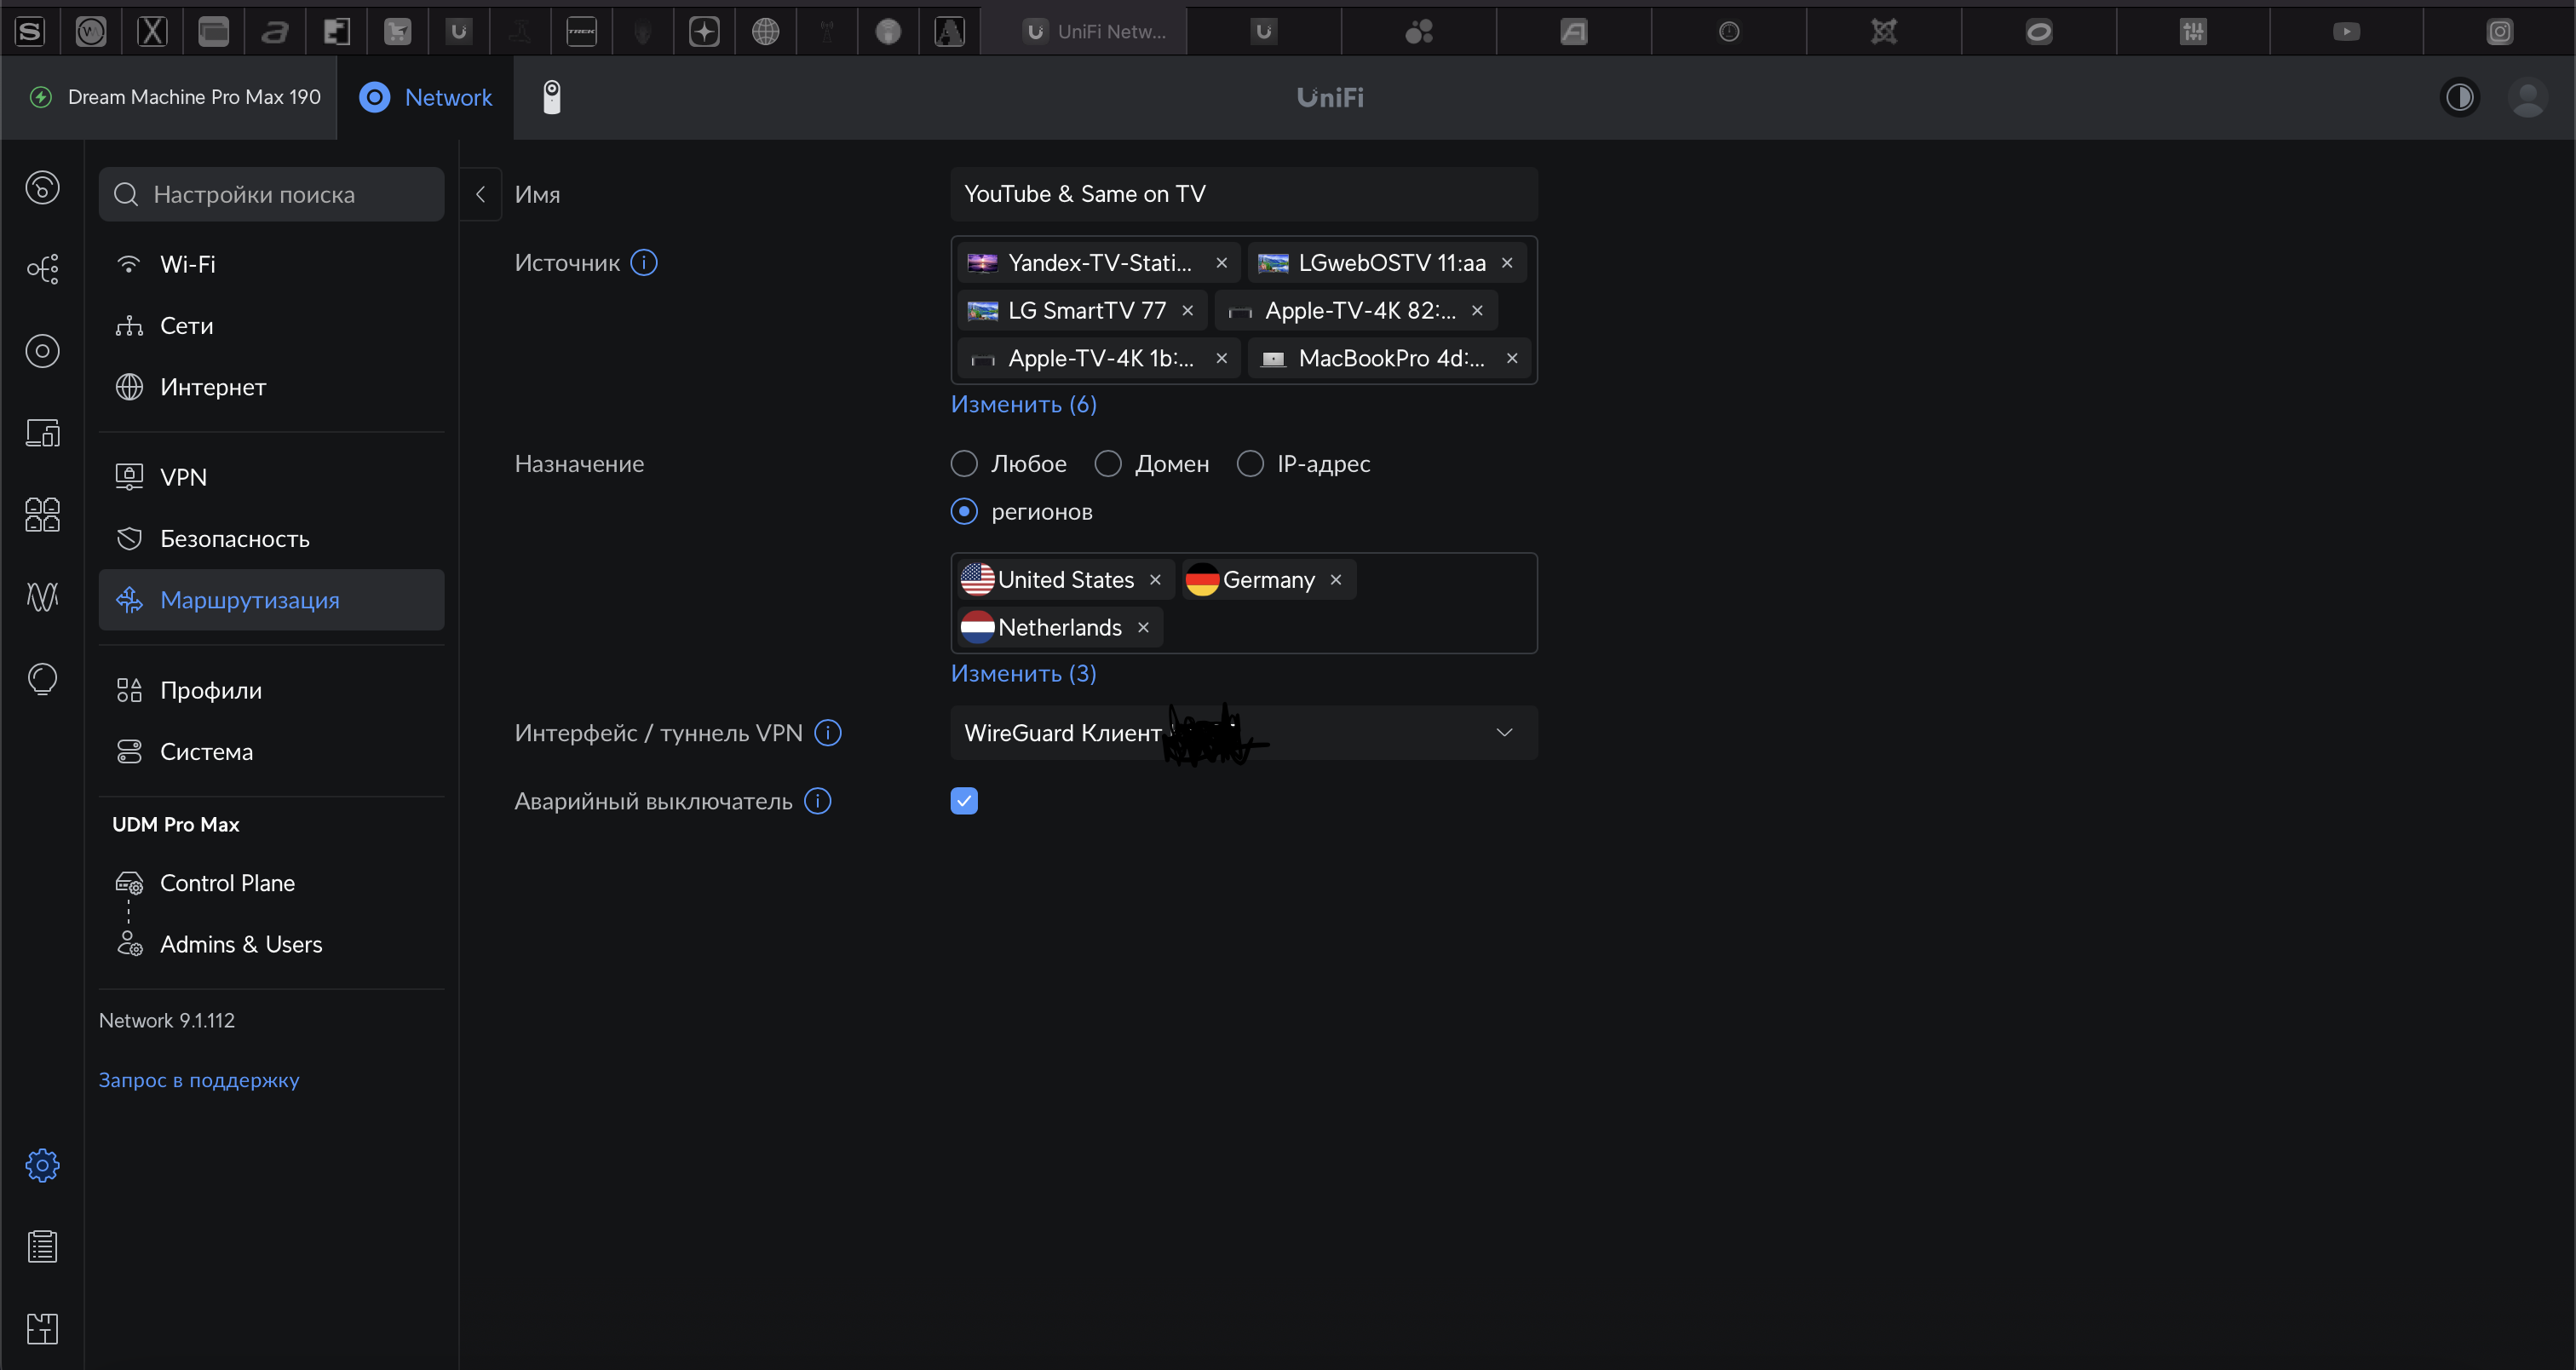Image resolution: width=2576 pixels, height=1370 pixels.
Task: Open the Protect camera app icon
Action: pos(551,97)
